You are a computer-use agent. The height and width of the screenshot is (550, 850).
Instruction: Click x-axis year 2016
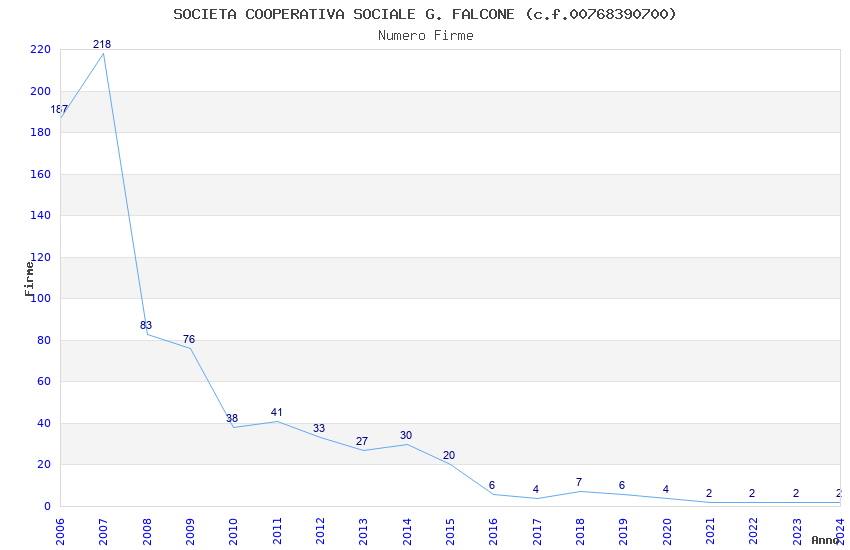tap(493, 531)
